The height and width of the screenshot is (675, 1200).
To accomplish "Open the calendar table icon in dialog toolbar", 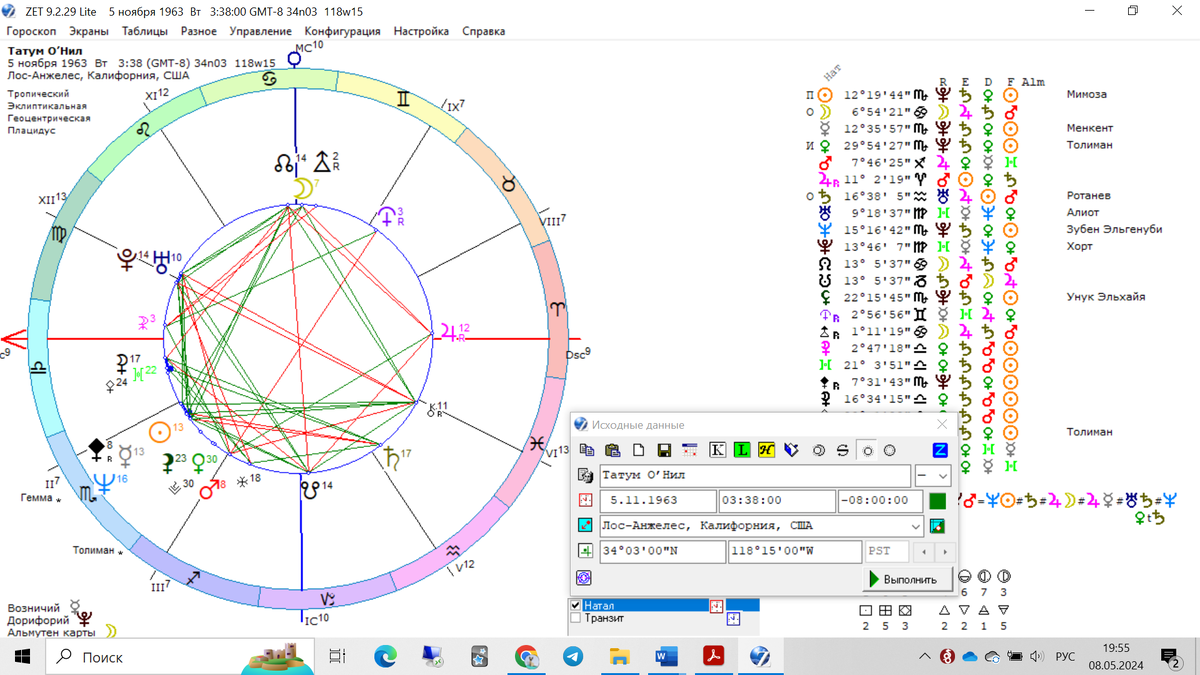I will click(x=690, y=451).
